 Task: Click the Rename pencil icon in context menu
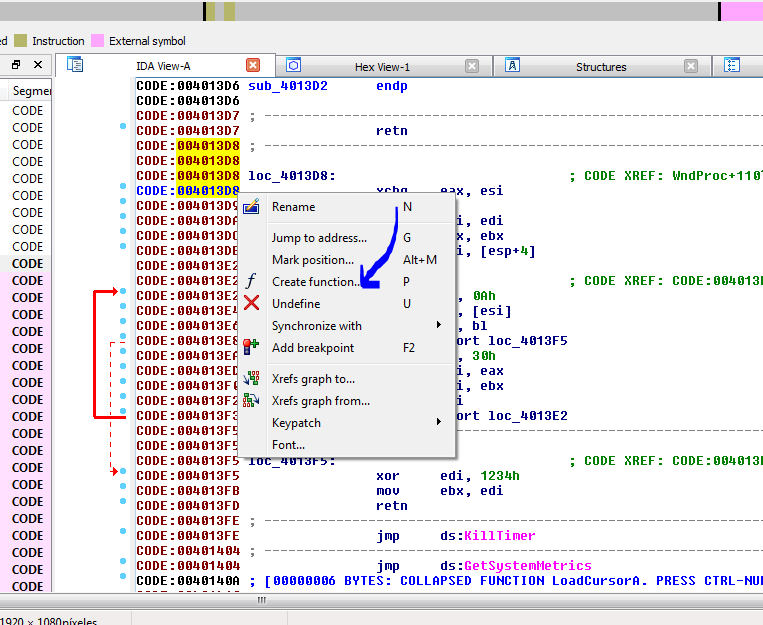click(251, 207)
